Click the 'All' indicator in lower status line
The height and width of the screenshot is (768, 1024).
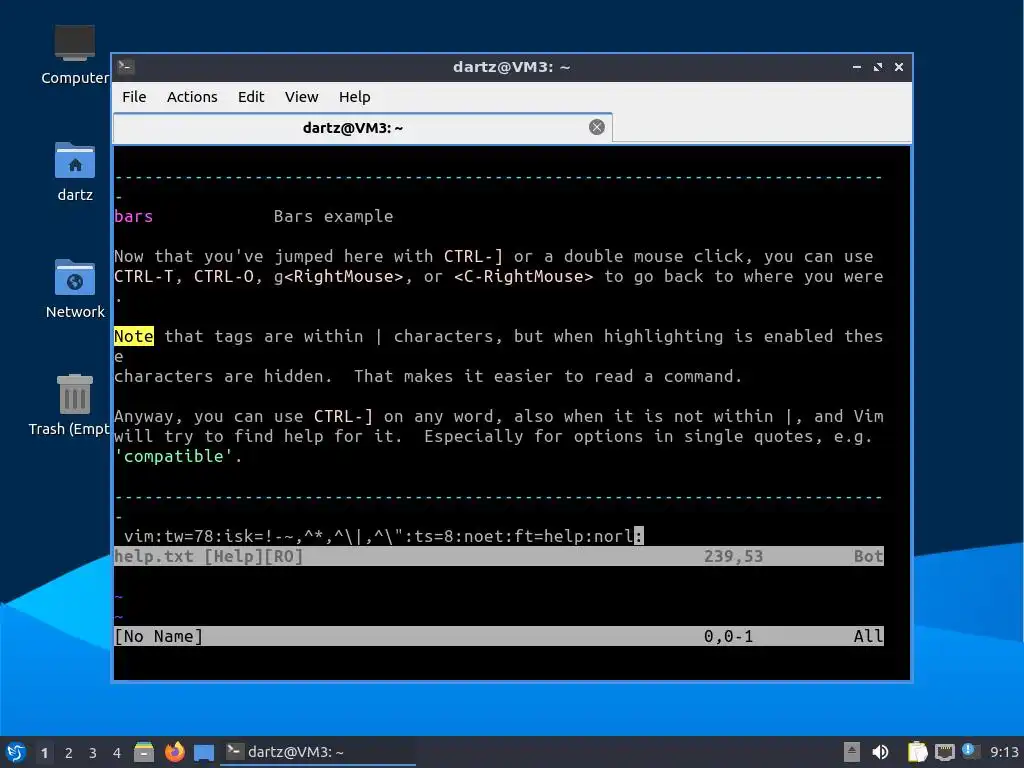pos(869,636)
